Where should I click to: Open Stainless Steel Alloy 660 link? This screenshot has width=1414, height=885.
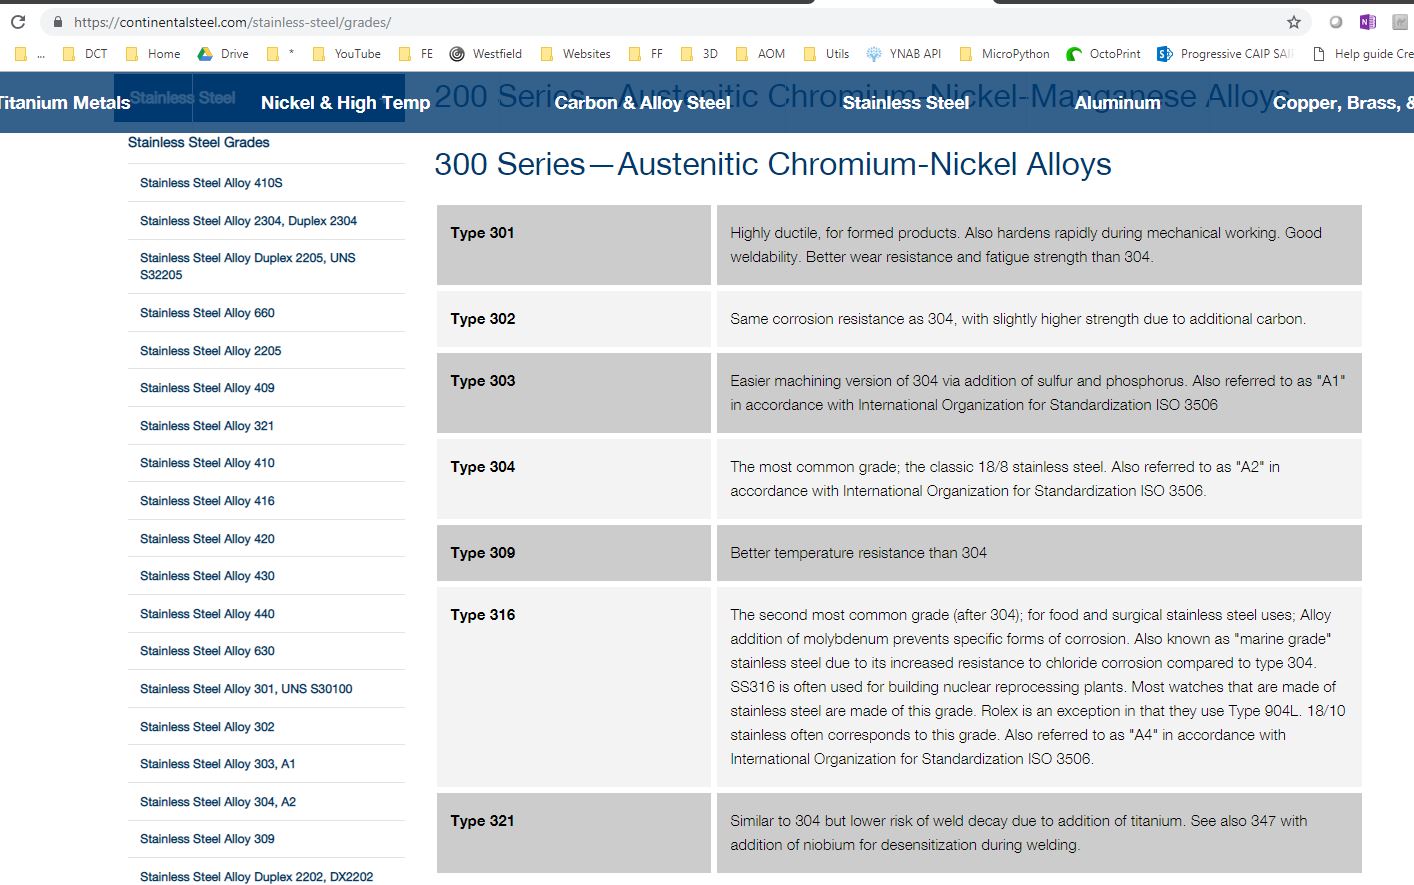point(207,313)
